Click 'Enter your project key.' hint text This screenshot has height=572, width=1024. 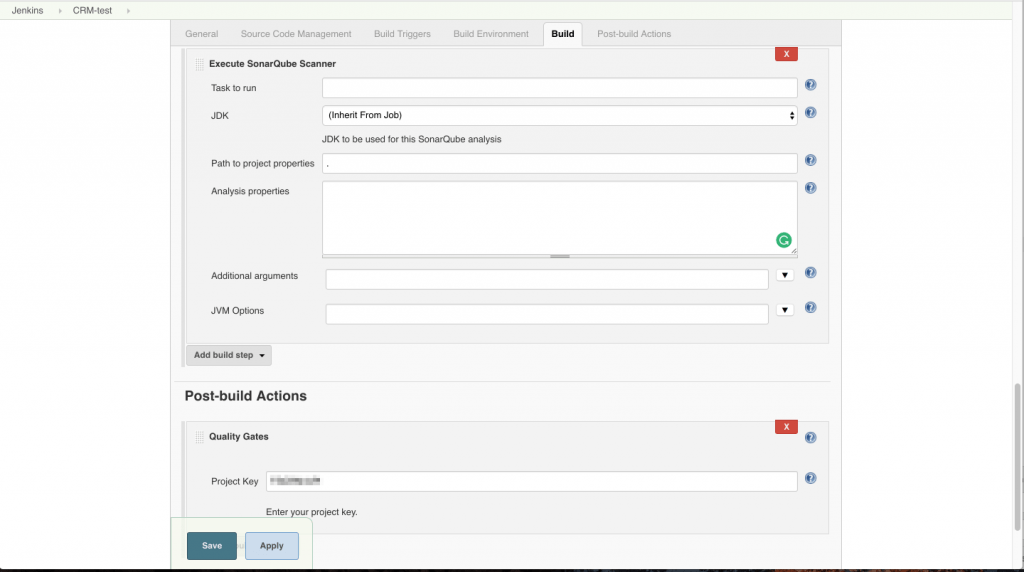tap(312, 512)
